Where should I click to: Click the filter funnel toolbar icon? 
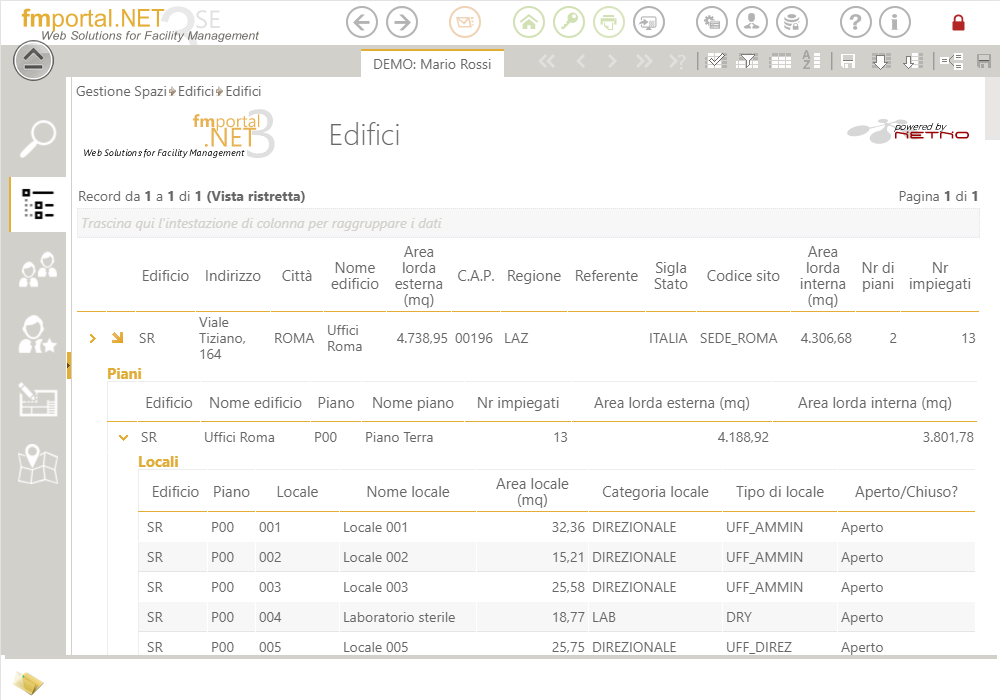coord(747,62)
